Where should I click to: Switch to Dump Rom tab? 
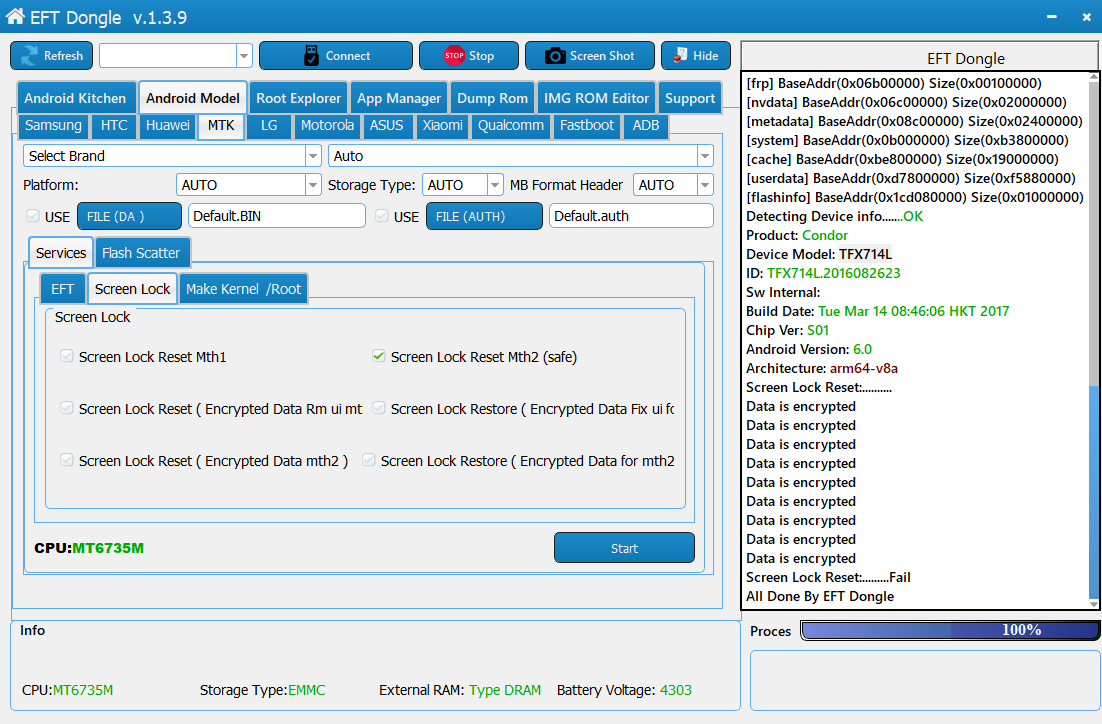pos(492,98)
